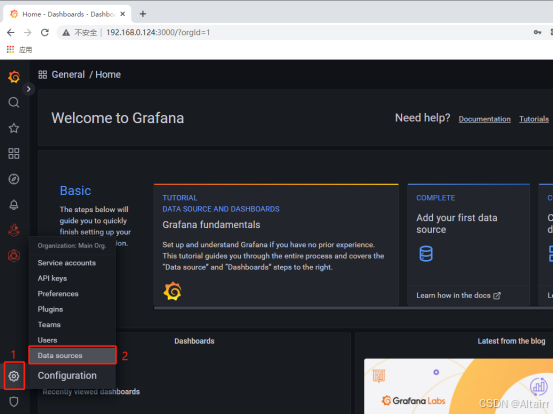Screen dimensions: 553x415
Task: Open Alerting bell icon
Action: pos(14,205)
